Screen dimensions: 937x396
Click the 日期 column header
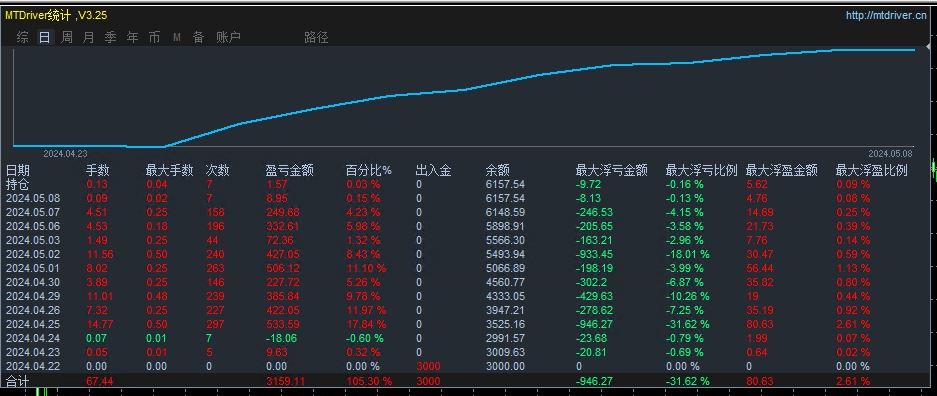point(17,171)
